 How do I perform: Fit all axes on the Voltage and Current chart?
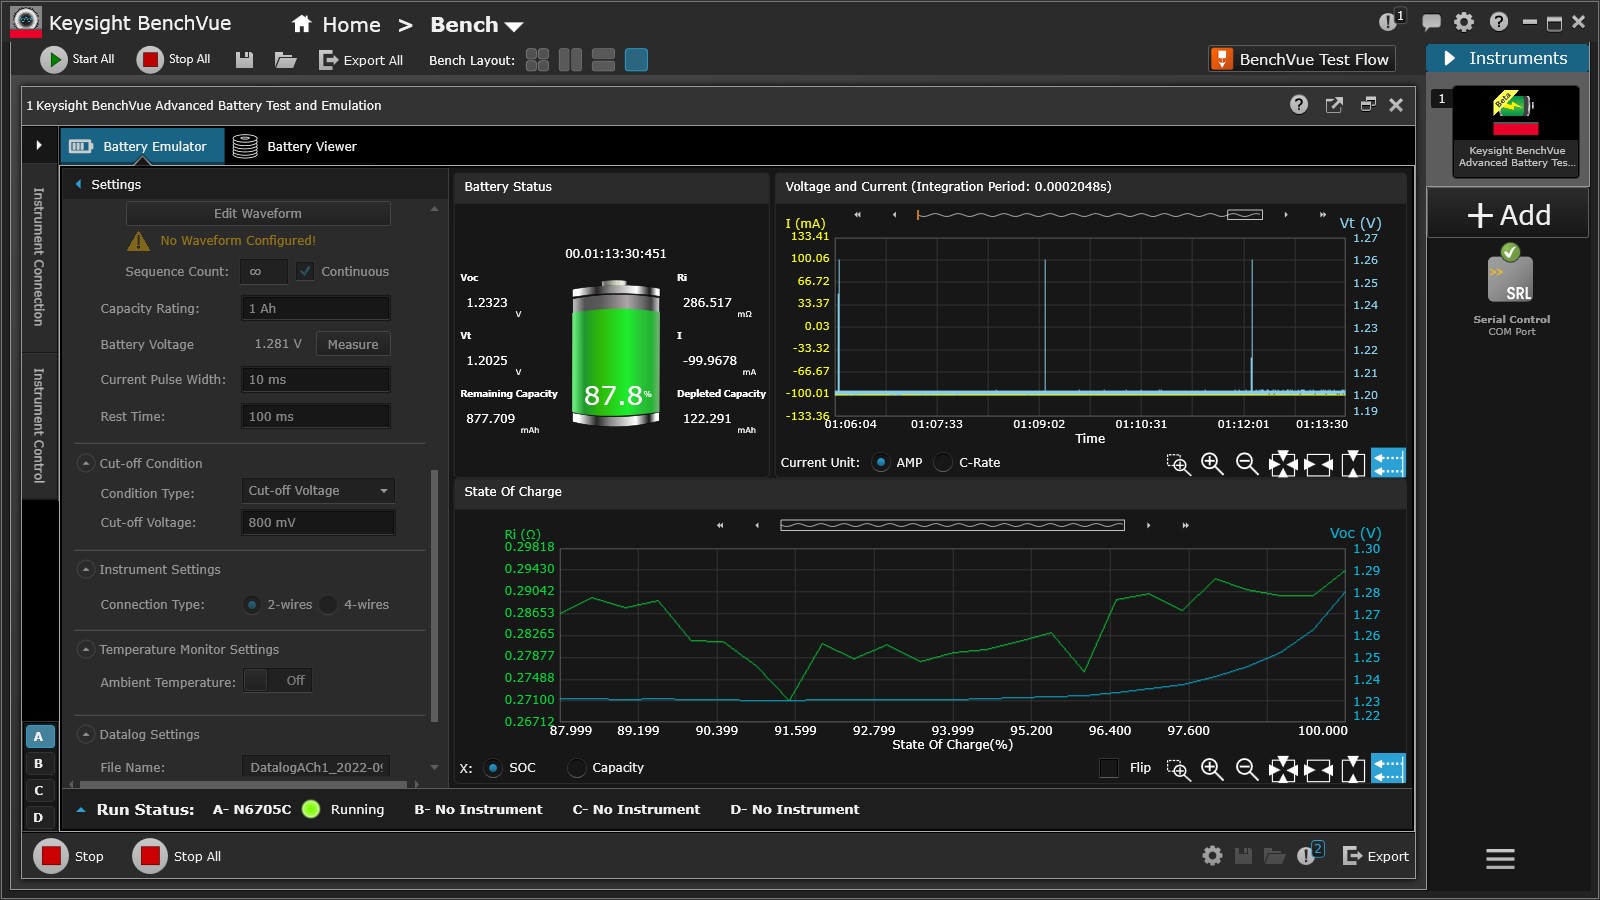[1282, 463]
